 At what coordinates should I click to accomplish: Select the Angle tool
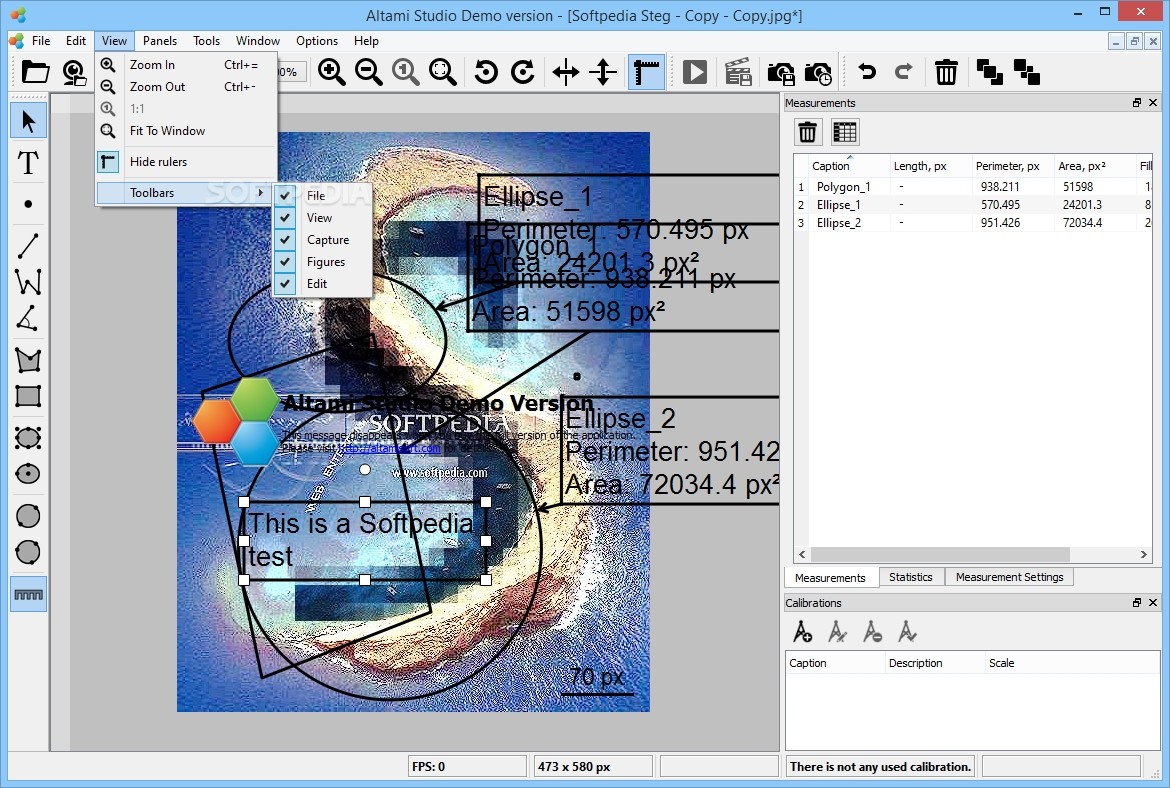click(28, 319)
